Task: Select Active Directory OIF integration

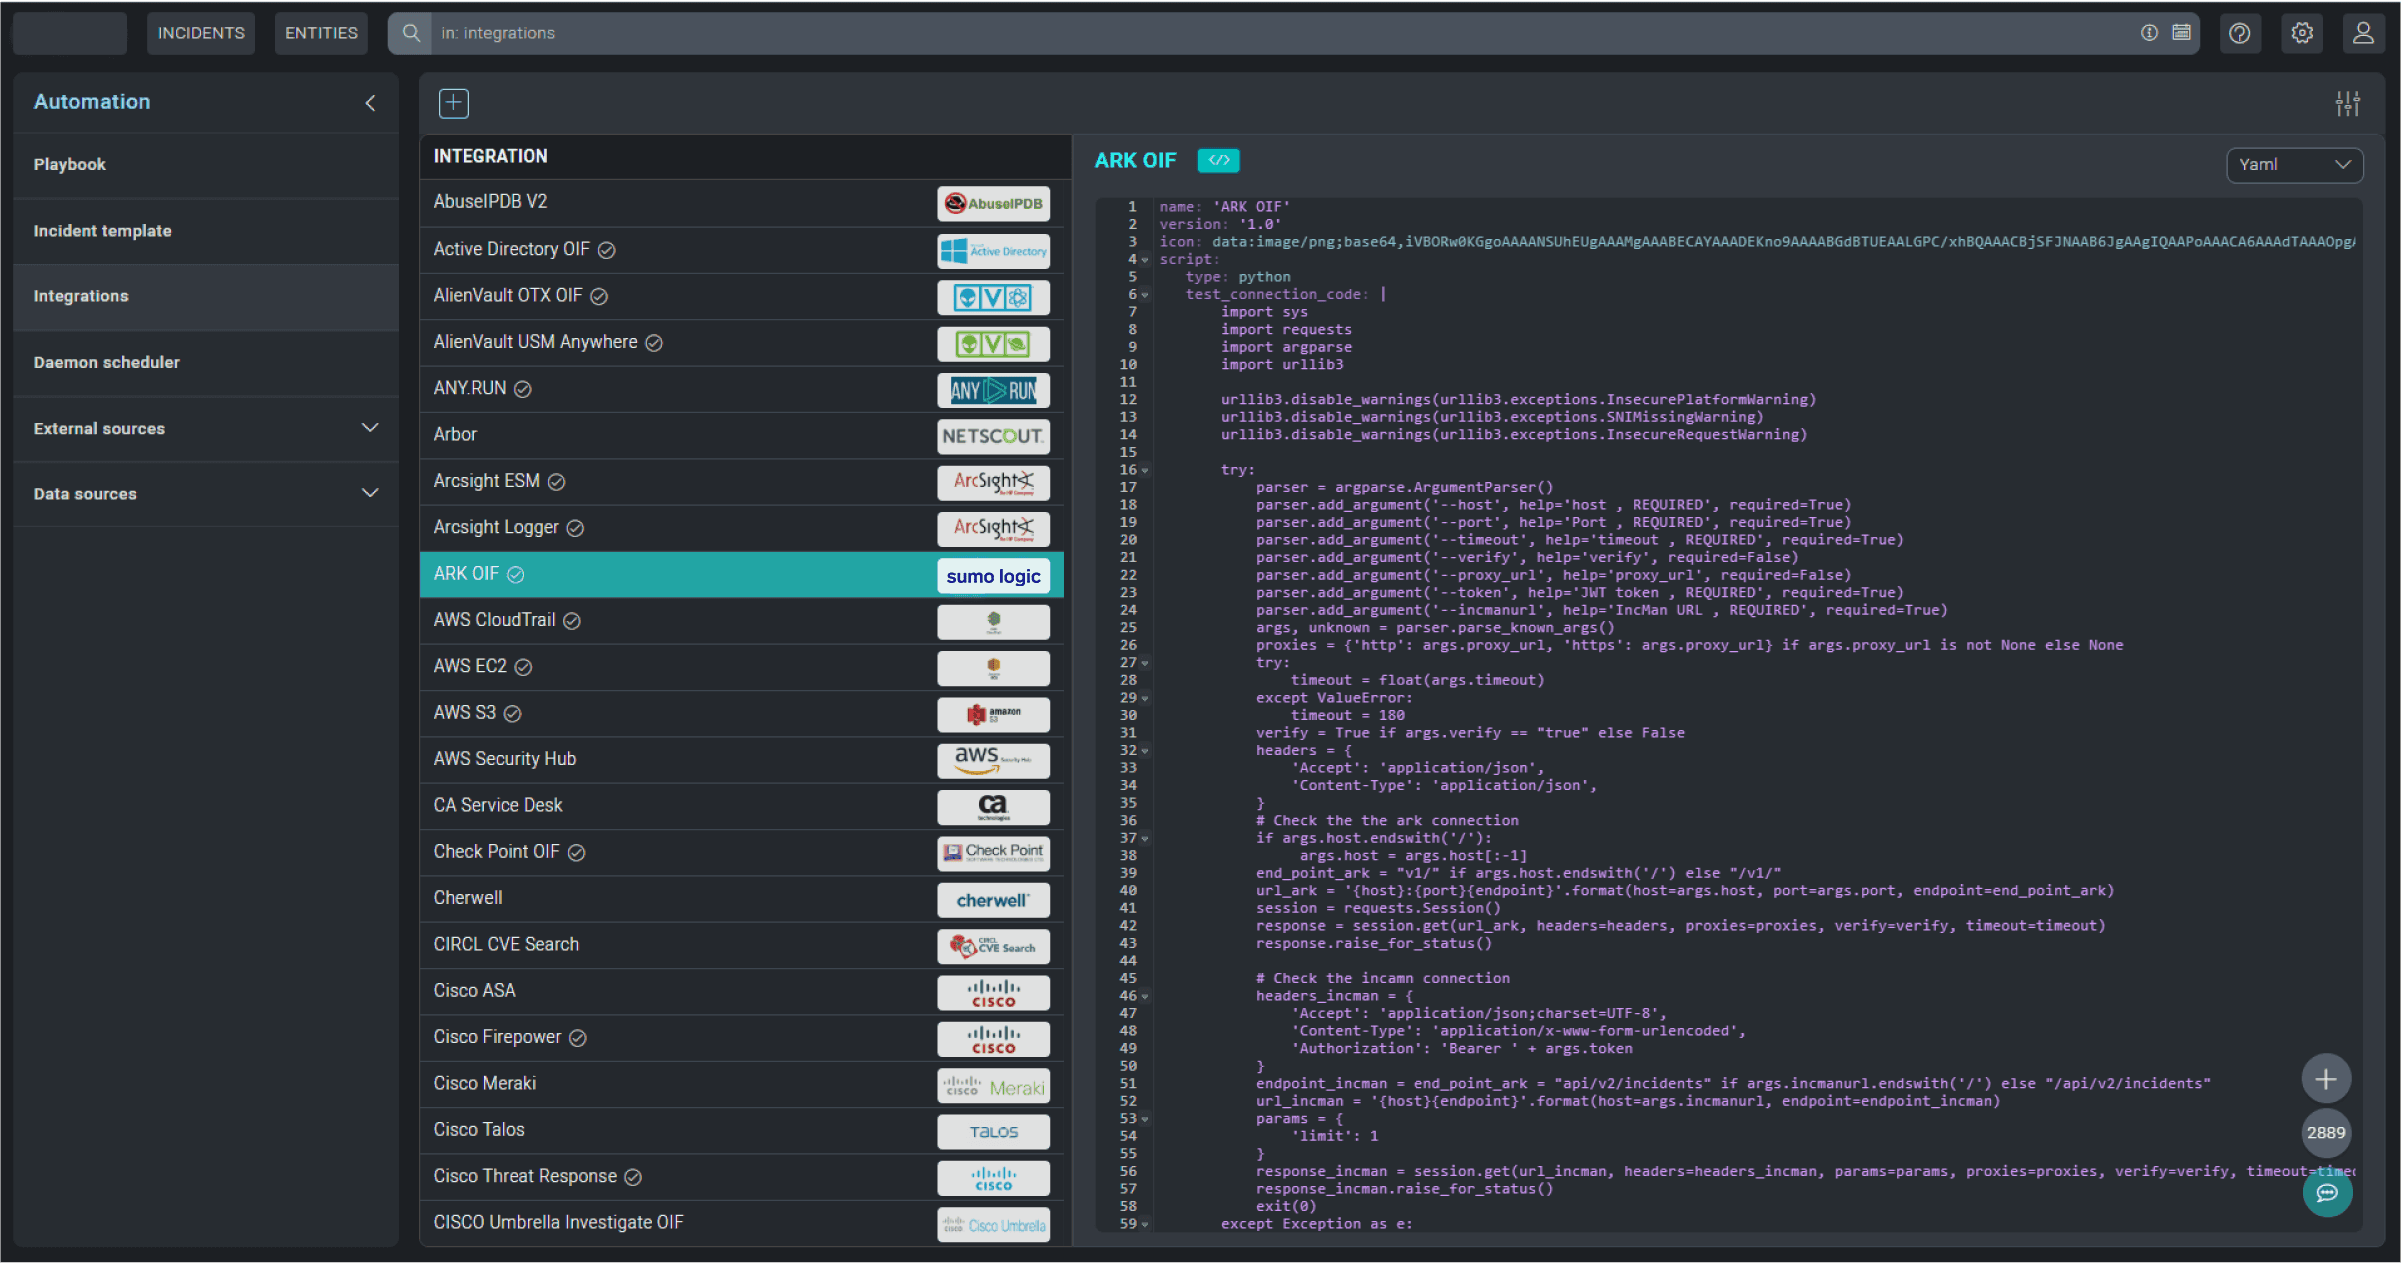Action: tap(742, 250)
